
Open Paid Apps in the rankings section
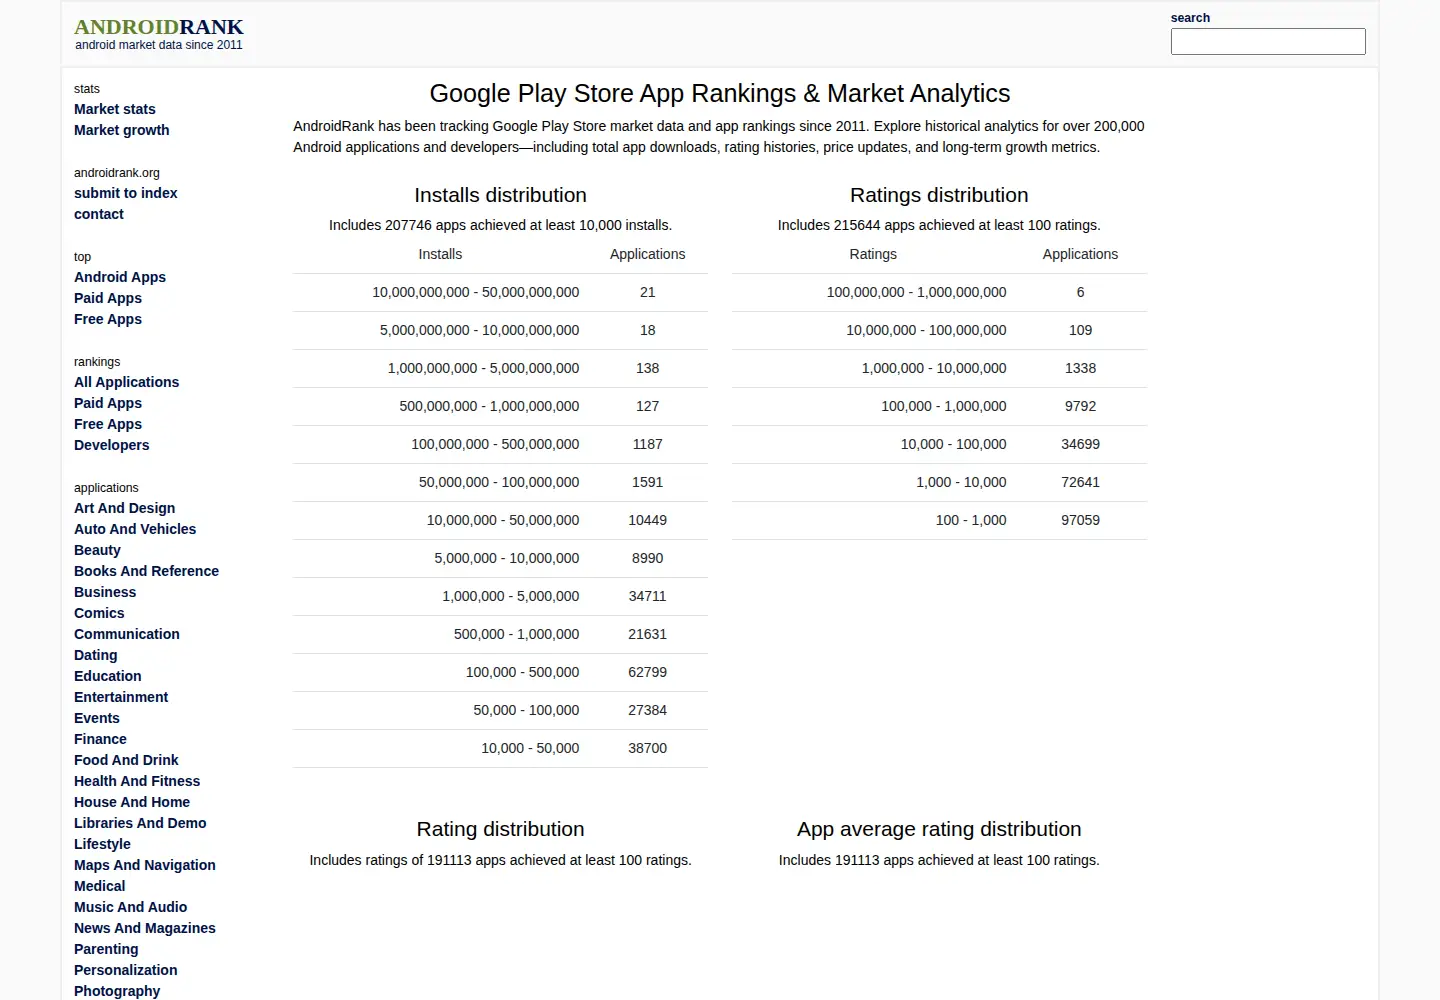point(108,403)
